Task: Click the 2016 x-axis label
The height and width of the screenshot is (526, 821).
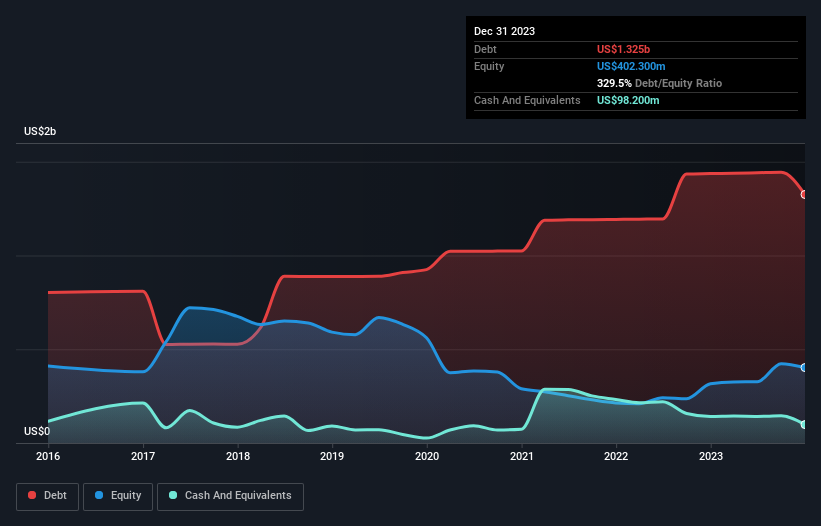Action: [x=48, y=456]
